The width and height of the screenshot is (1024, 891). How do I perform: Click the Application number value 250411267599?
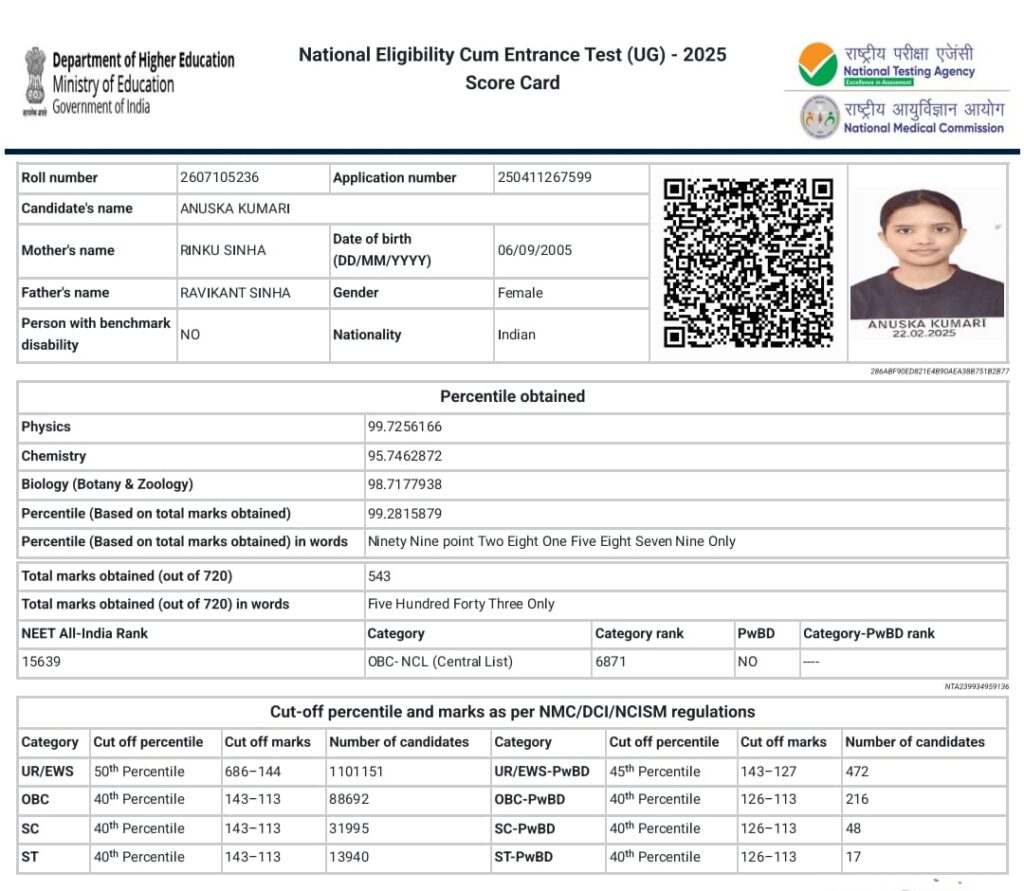tap(544, 177)
